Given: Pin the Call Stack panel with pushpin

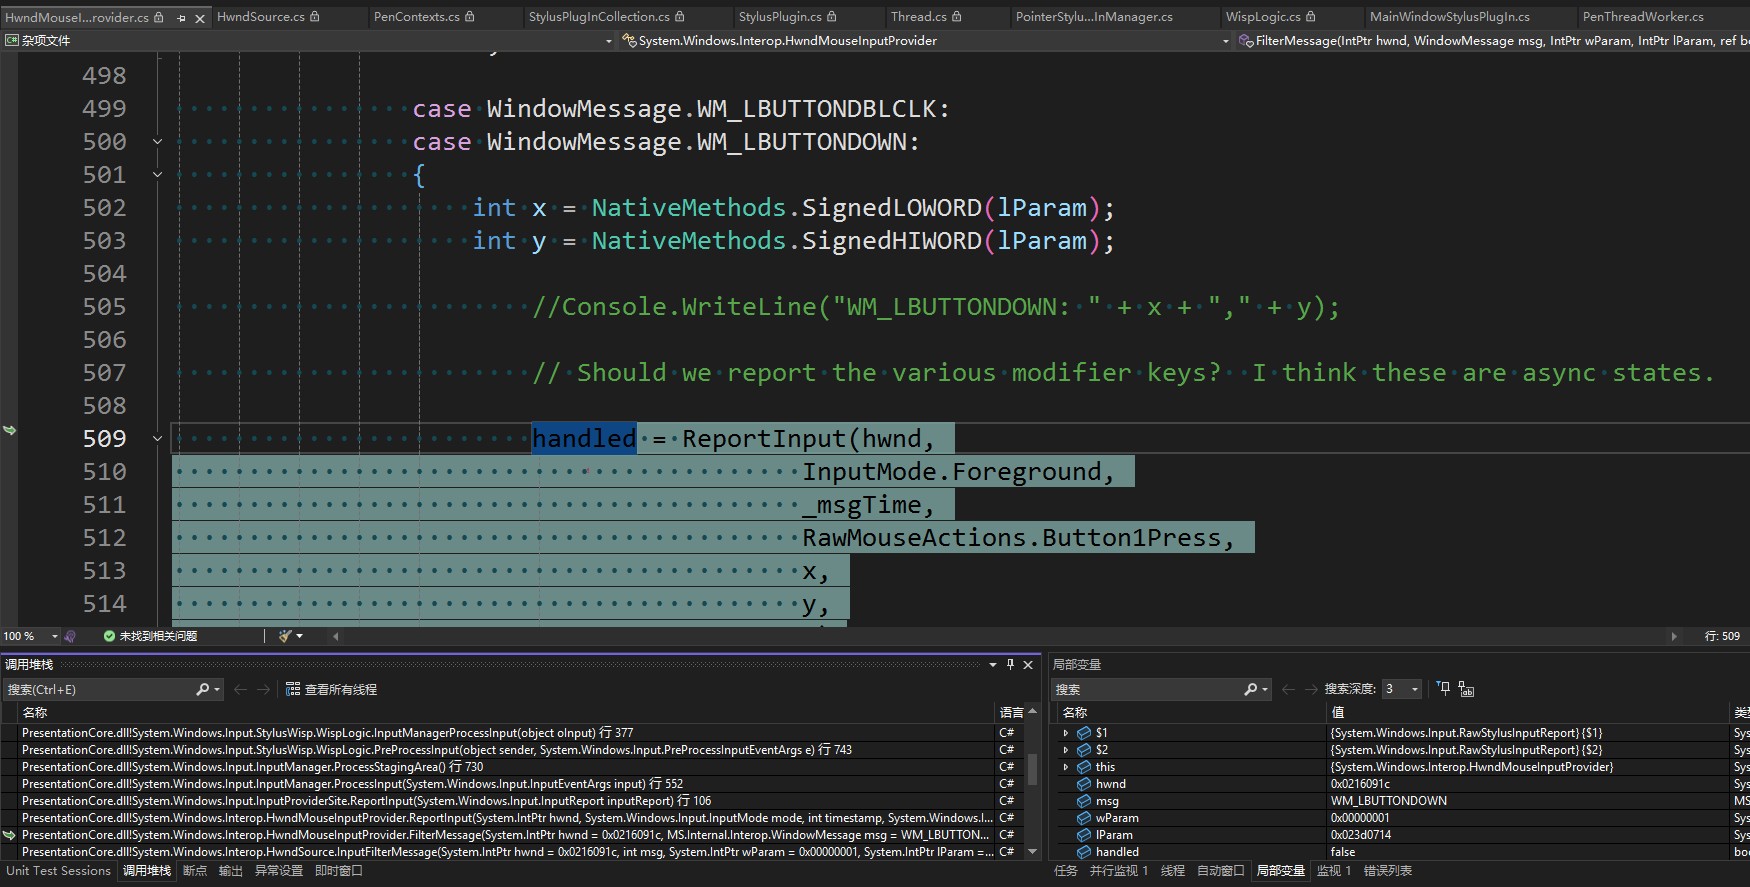Looking at the screenshot, I should pyautogui.click(x=1010, y=665).
